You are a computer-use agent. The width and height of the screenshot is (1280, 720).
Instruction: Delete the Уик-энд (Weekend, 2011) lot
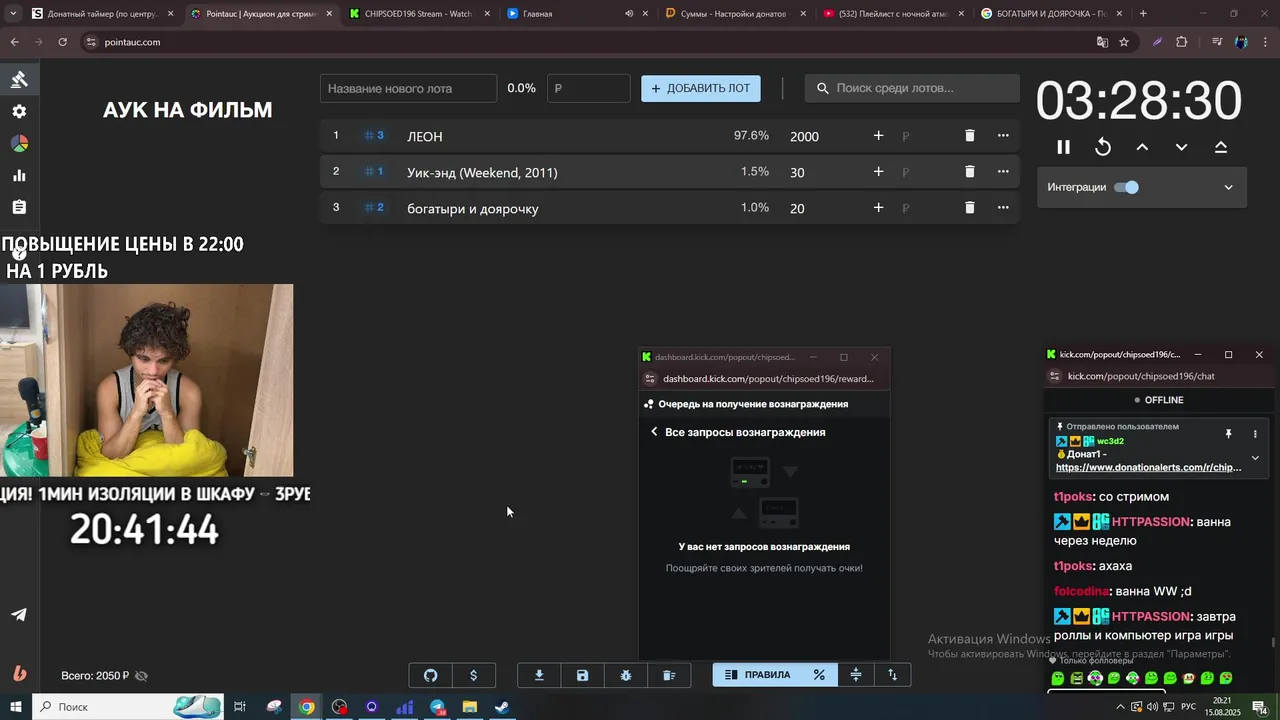point(969,172)
